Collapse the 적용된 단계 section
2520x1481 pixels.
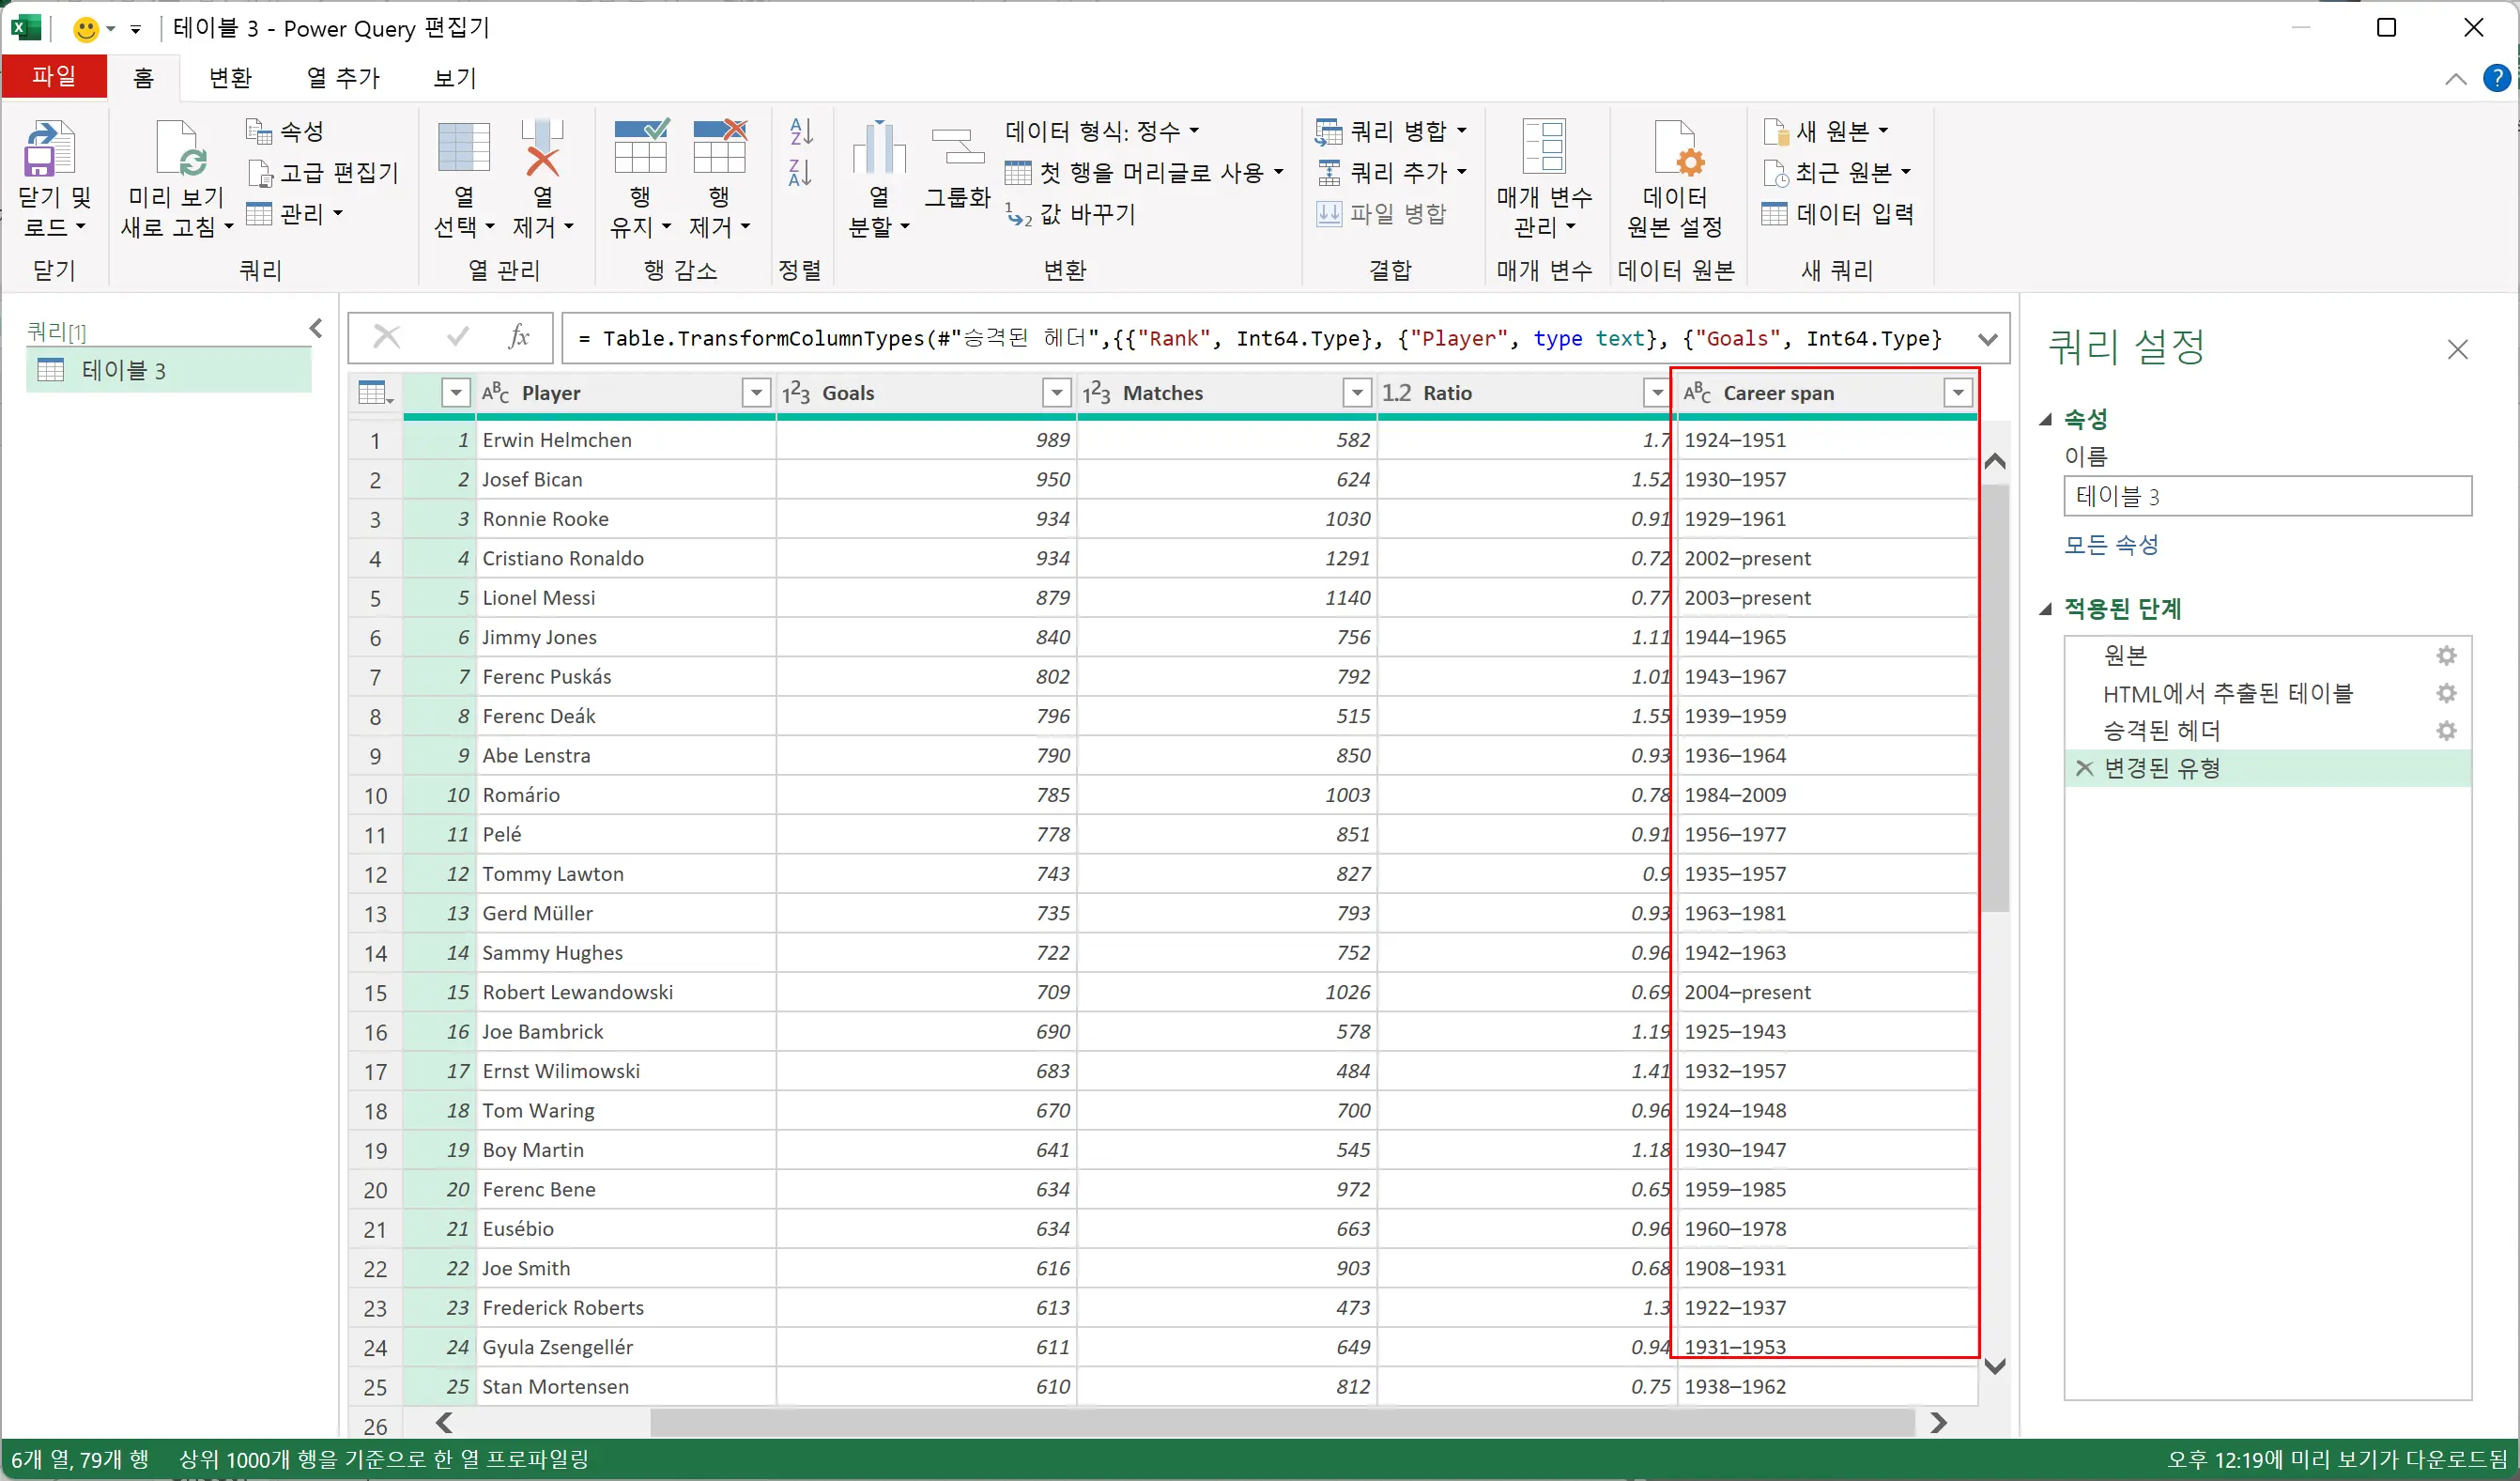coord(2046,609)
